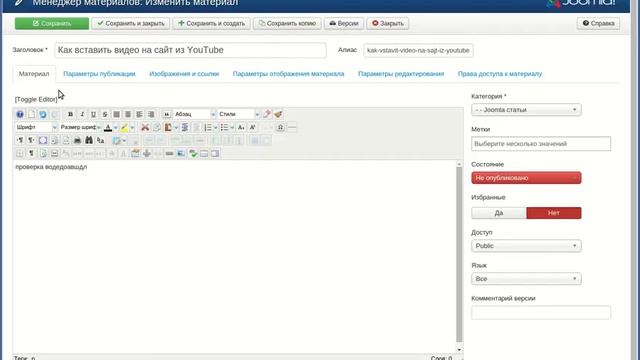The height and width of the screenshot is (360, 640).
Task: Toggle strikethrough formatting
Action: [105, 114]
